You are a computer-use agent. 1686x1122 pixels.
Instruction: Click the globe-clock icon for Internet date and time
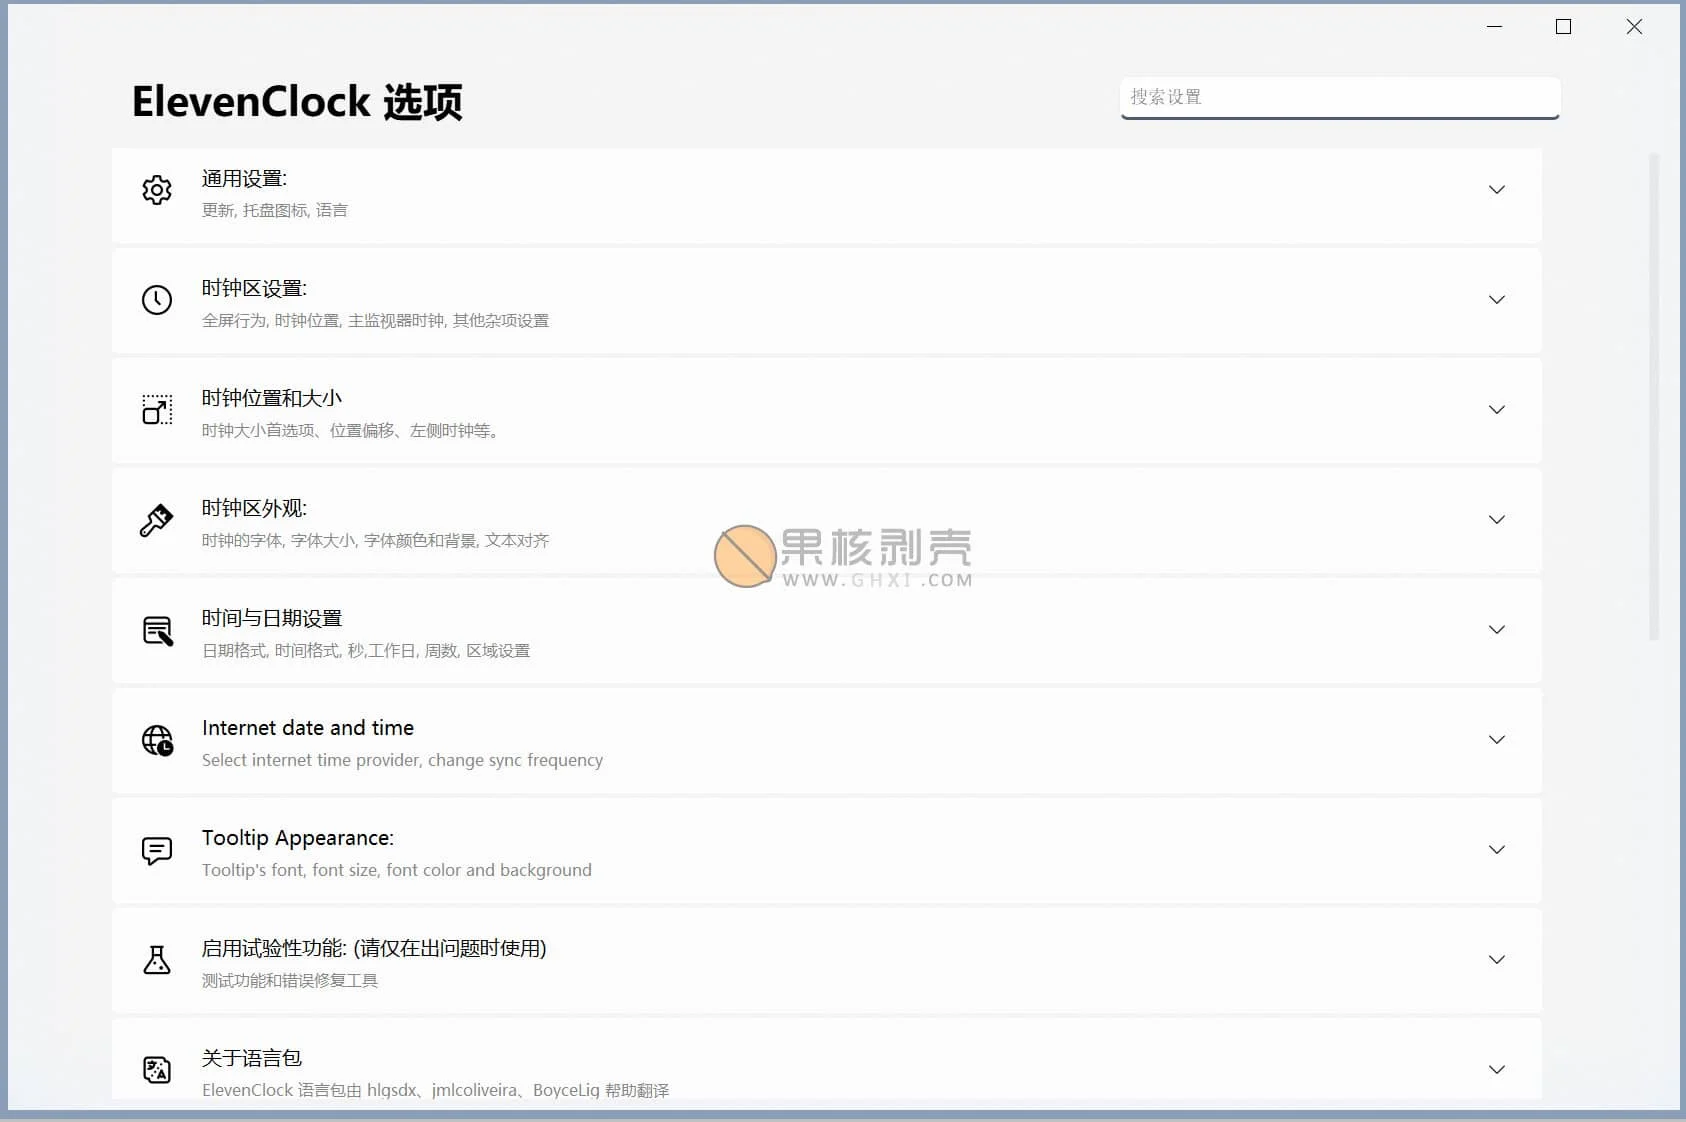click(x=157, y=740)
